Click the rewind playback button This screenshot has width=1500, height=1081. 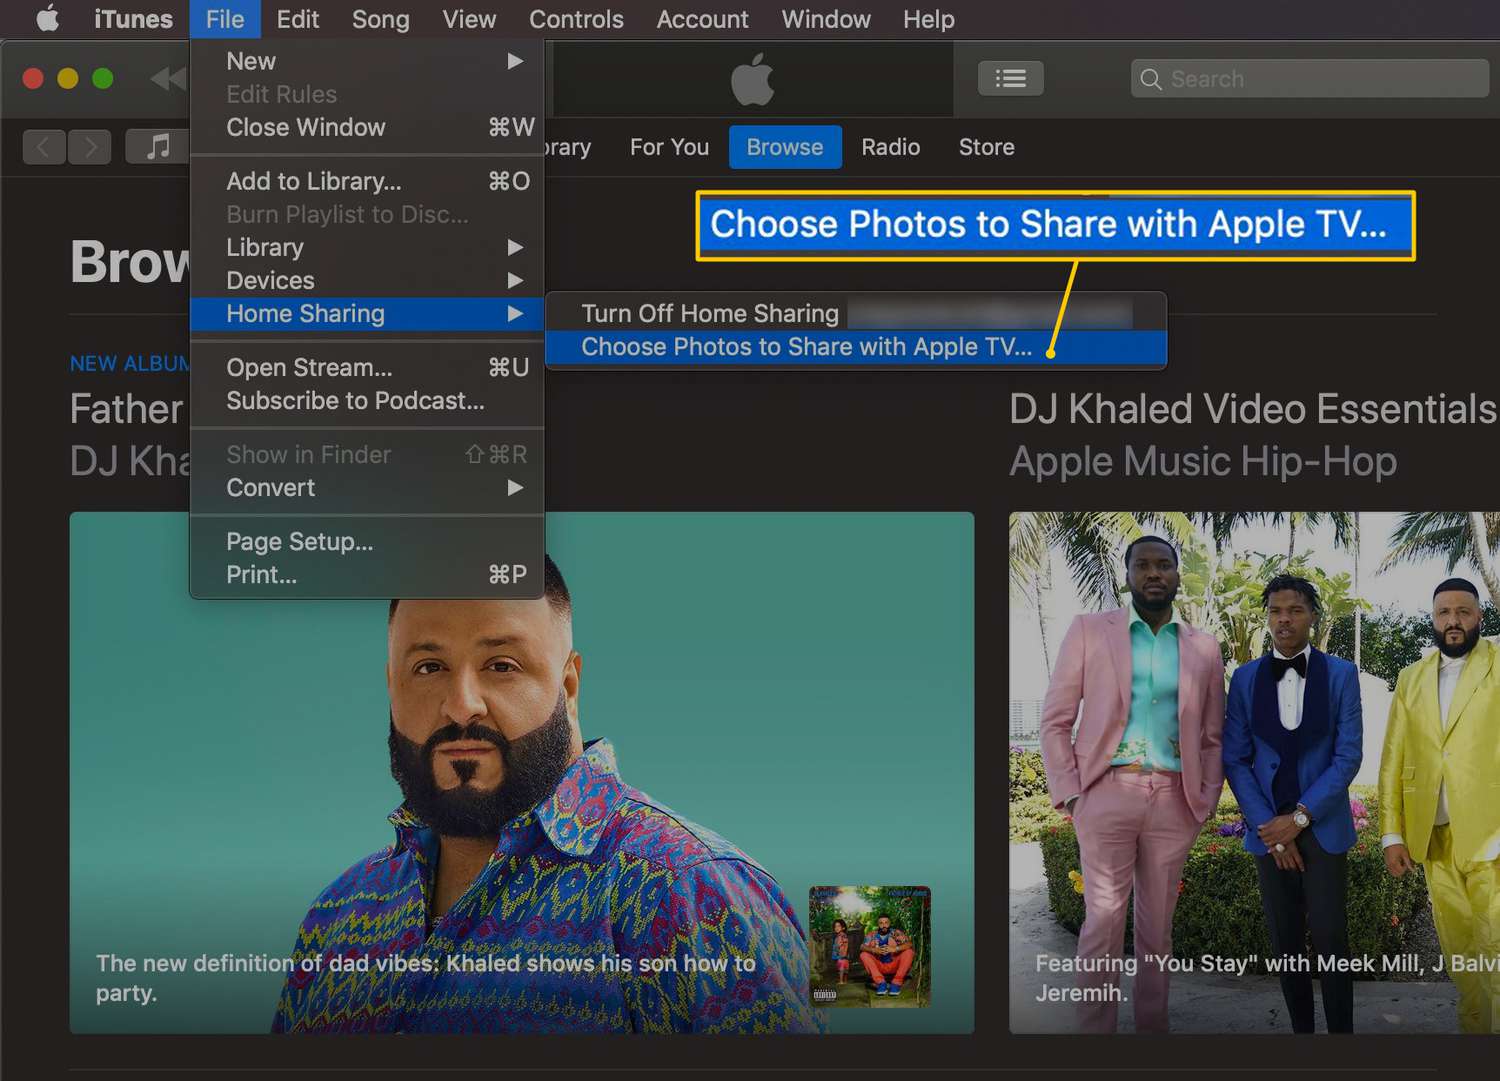pyautogui.click(x=168, y=79)
